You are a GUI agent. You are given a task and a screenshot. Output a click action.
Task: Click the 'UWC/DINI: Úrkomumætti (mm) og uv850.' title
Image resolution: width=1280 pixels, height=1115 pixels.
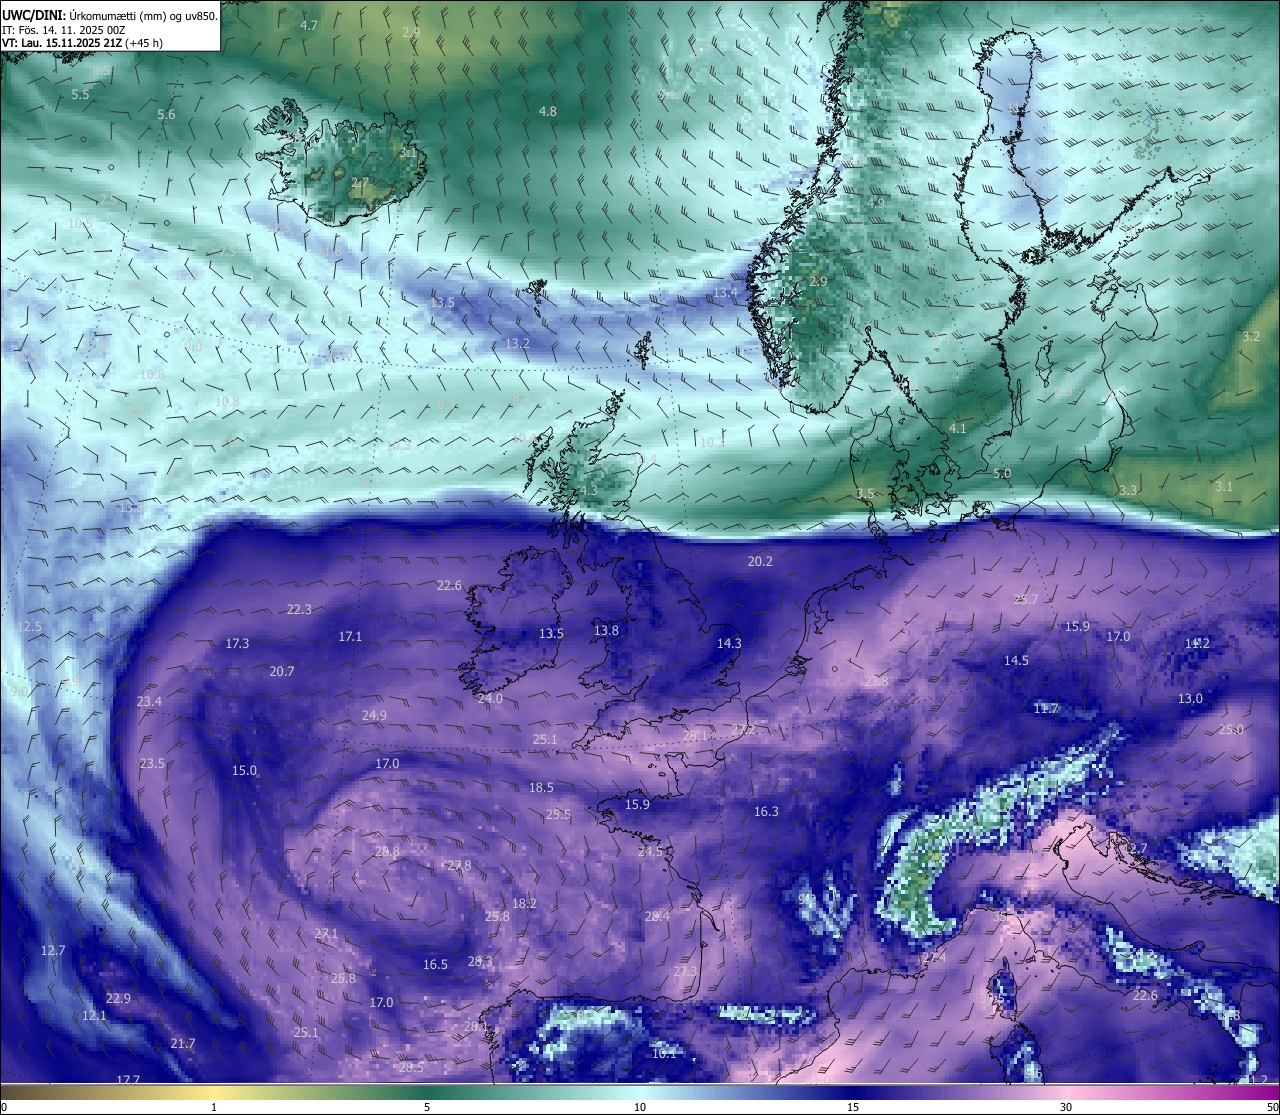pos(110,16)
